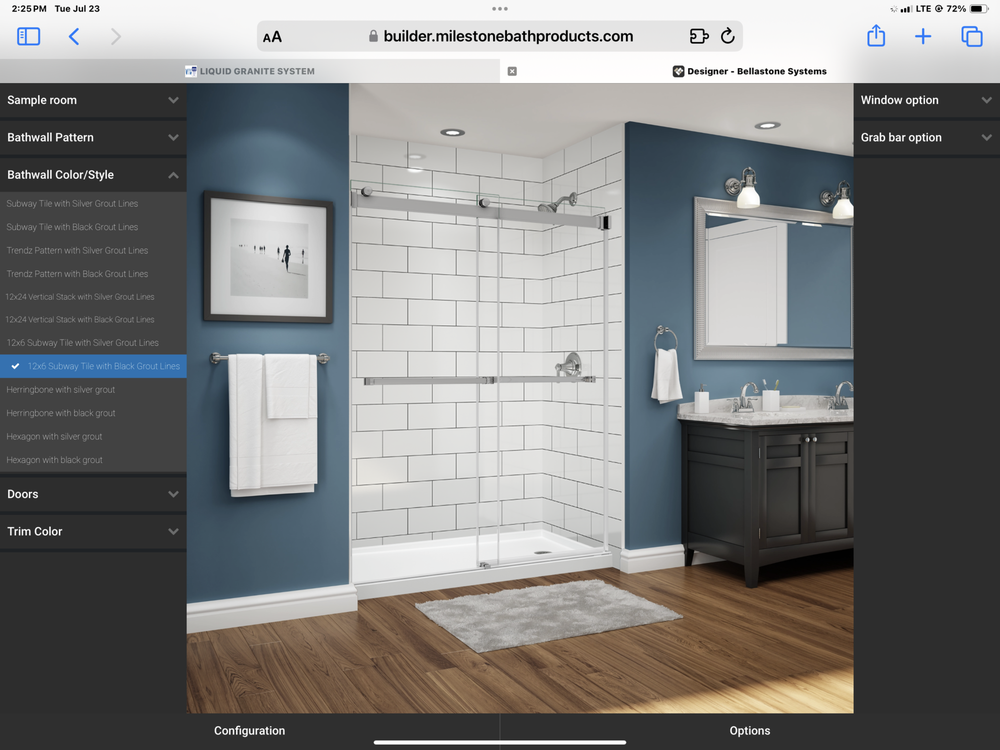Choose Herringbone with black grout
Screen dimensions: 1000x750
pyautogui.click(x=61, y=413)
